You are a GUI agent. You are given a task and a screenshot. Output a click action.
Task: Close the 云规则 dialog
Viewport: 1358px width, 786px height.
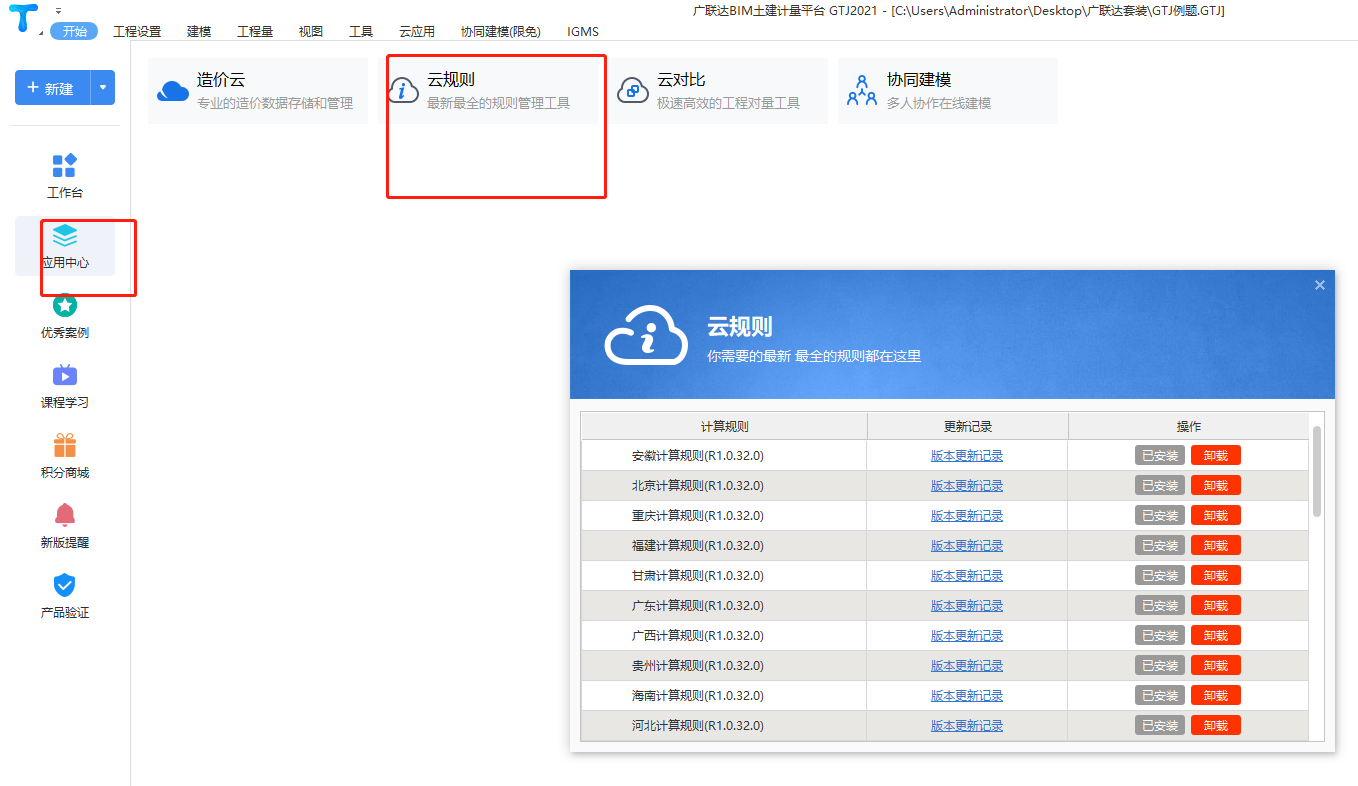[1320, 285]
